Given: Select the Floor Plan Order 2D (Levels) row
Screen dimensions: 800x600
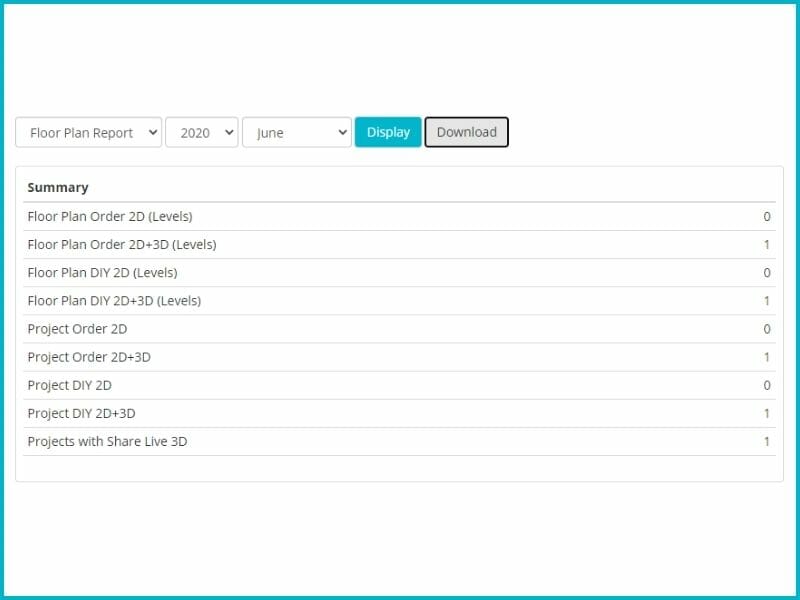Looking at the screenshot, I should point(110,216).
